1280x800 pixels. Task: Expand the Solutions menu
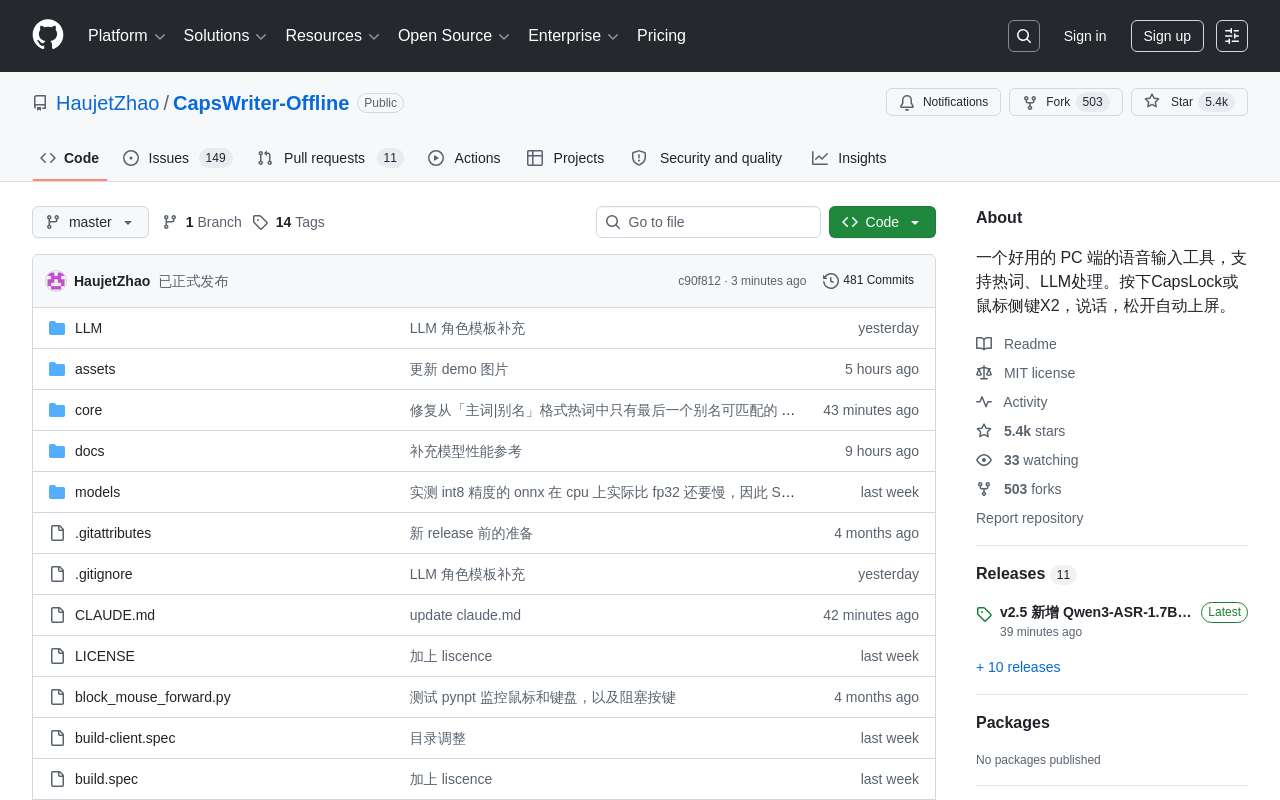tap(225, 36)
